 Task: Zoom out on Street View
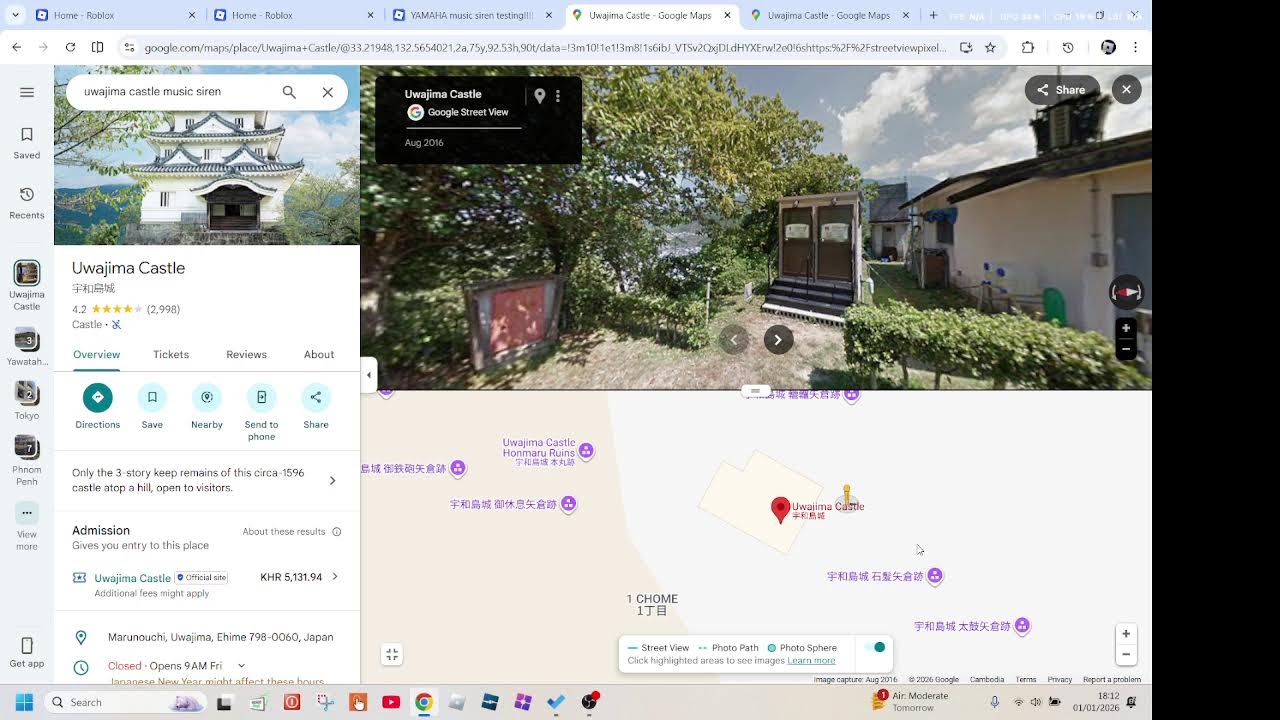coord(1126,349)
